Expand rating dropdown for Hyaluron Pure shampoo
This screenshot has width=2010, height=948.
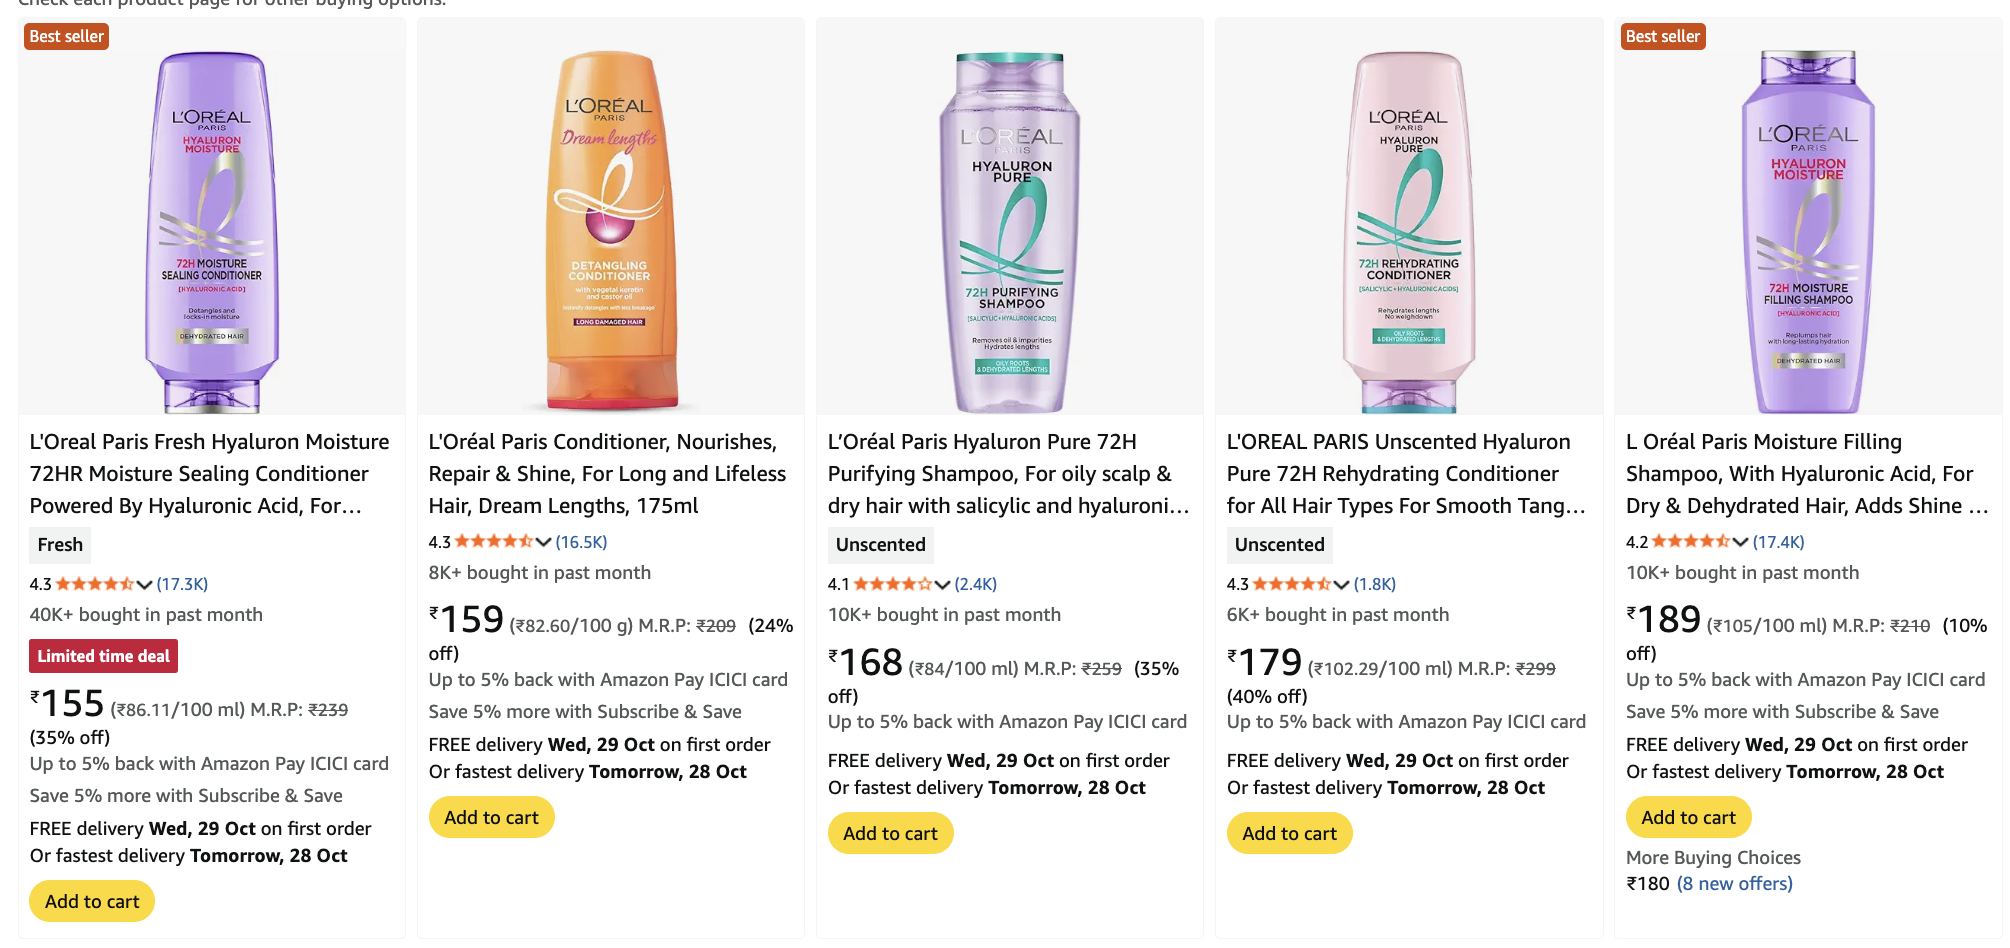coord(942,585)
